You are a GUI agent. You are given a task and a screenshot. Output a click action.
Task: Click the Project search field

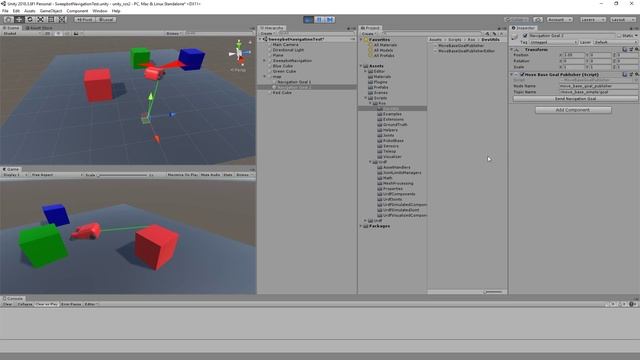(433, 33)
